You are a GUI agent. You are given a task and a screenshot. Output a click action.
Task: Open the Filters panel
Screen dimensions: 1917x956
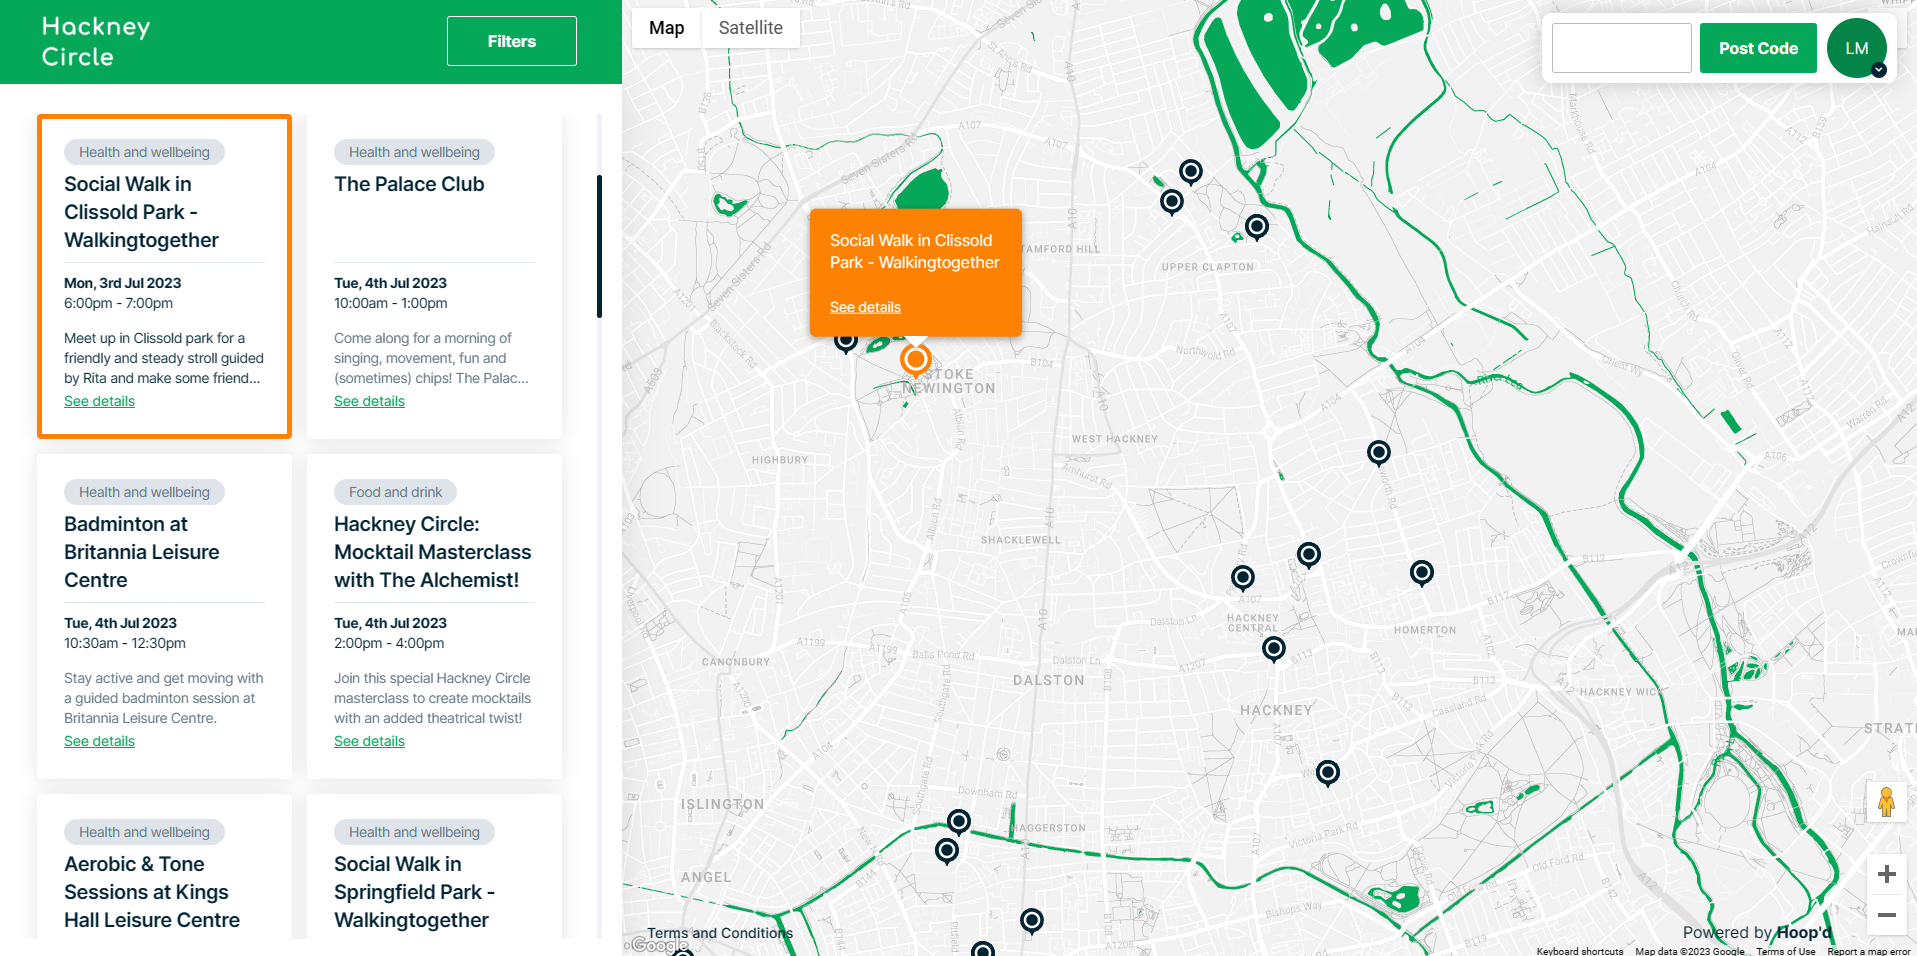pos(511,41)
